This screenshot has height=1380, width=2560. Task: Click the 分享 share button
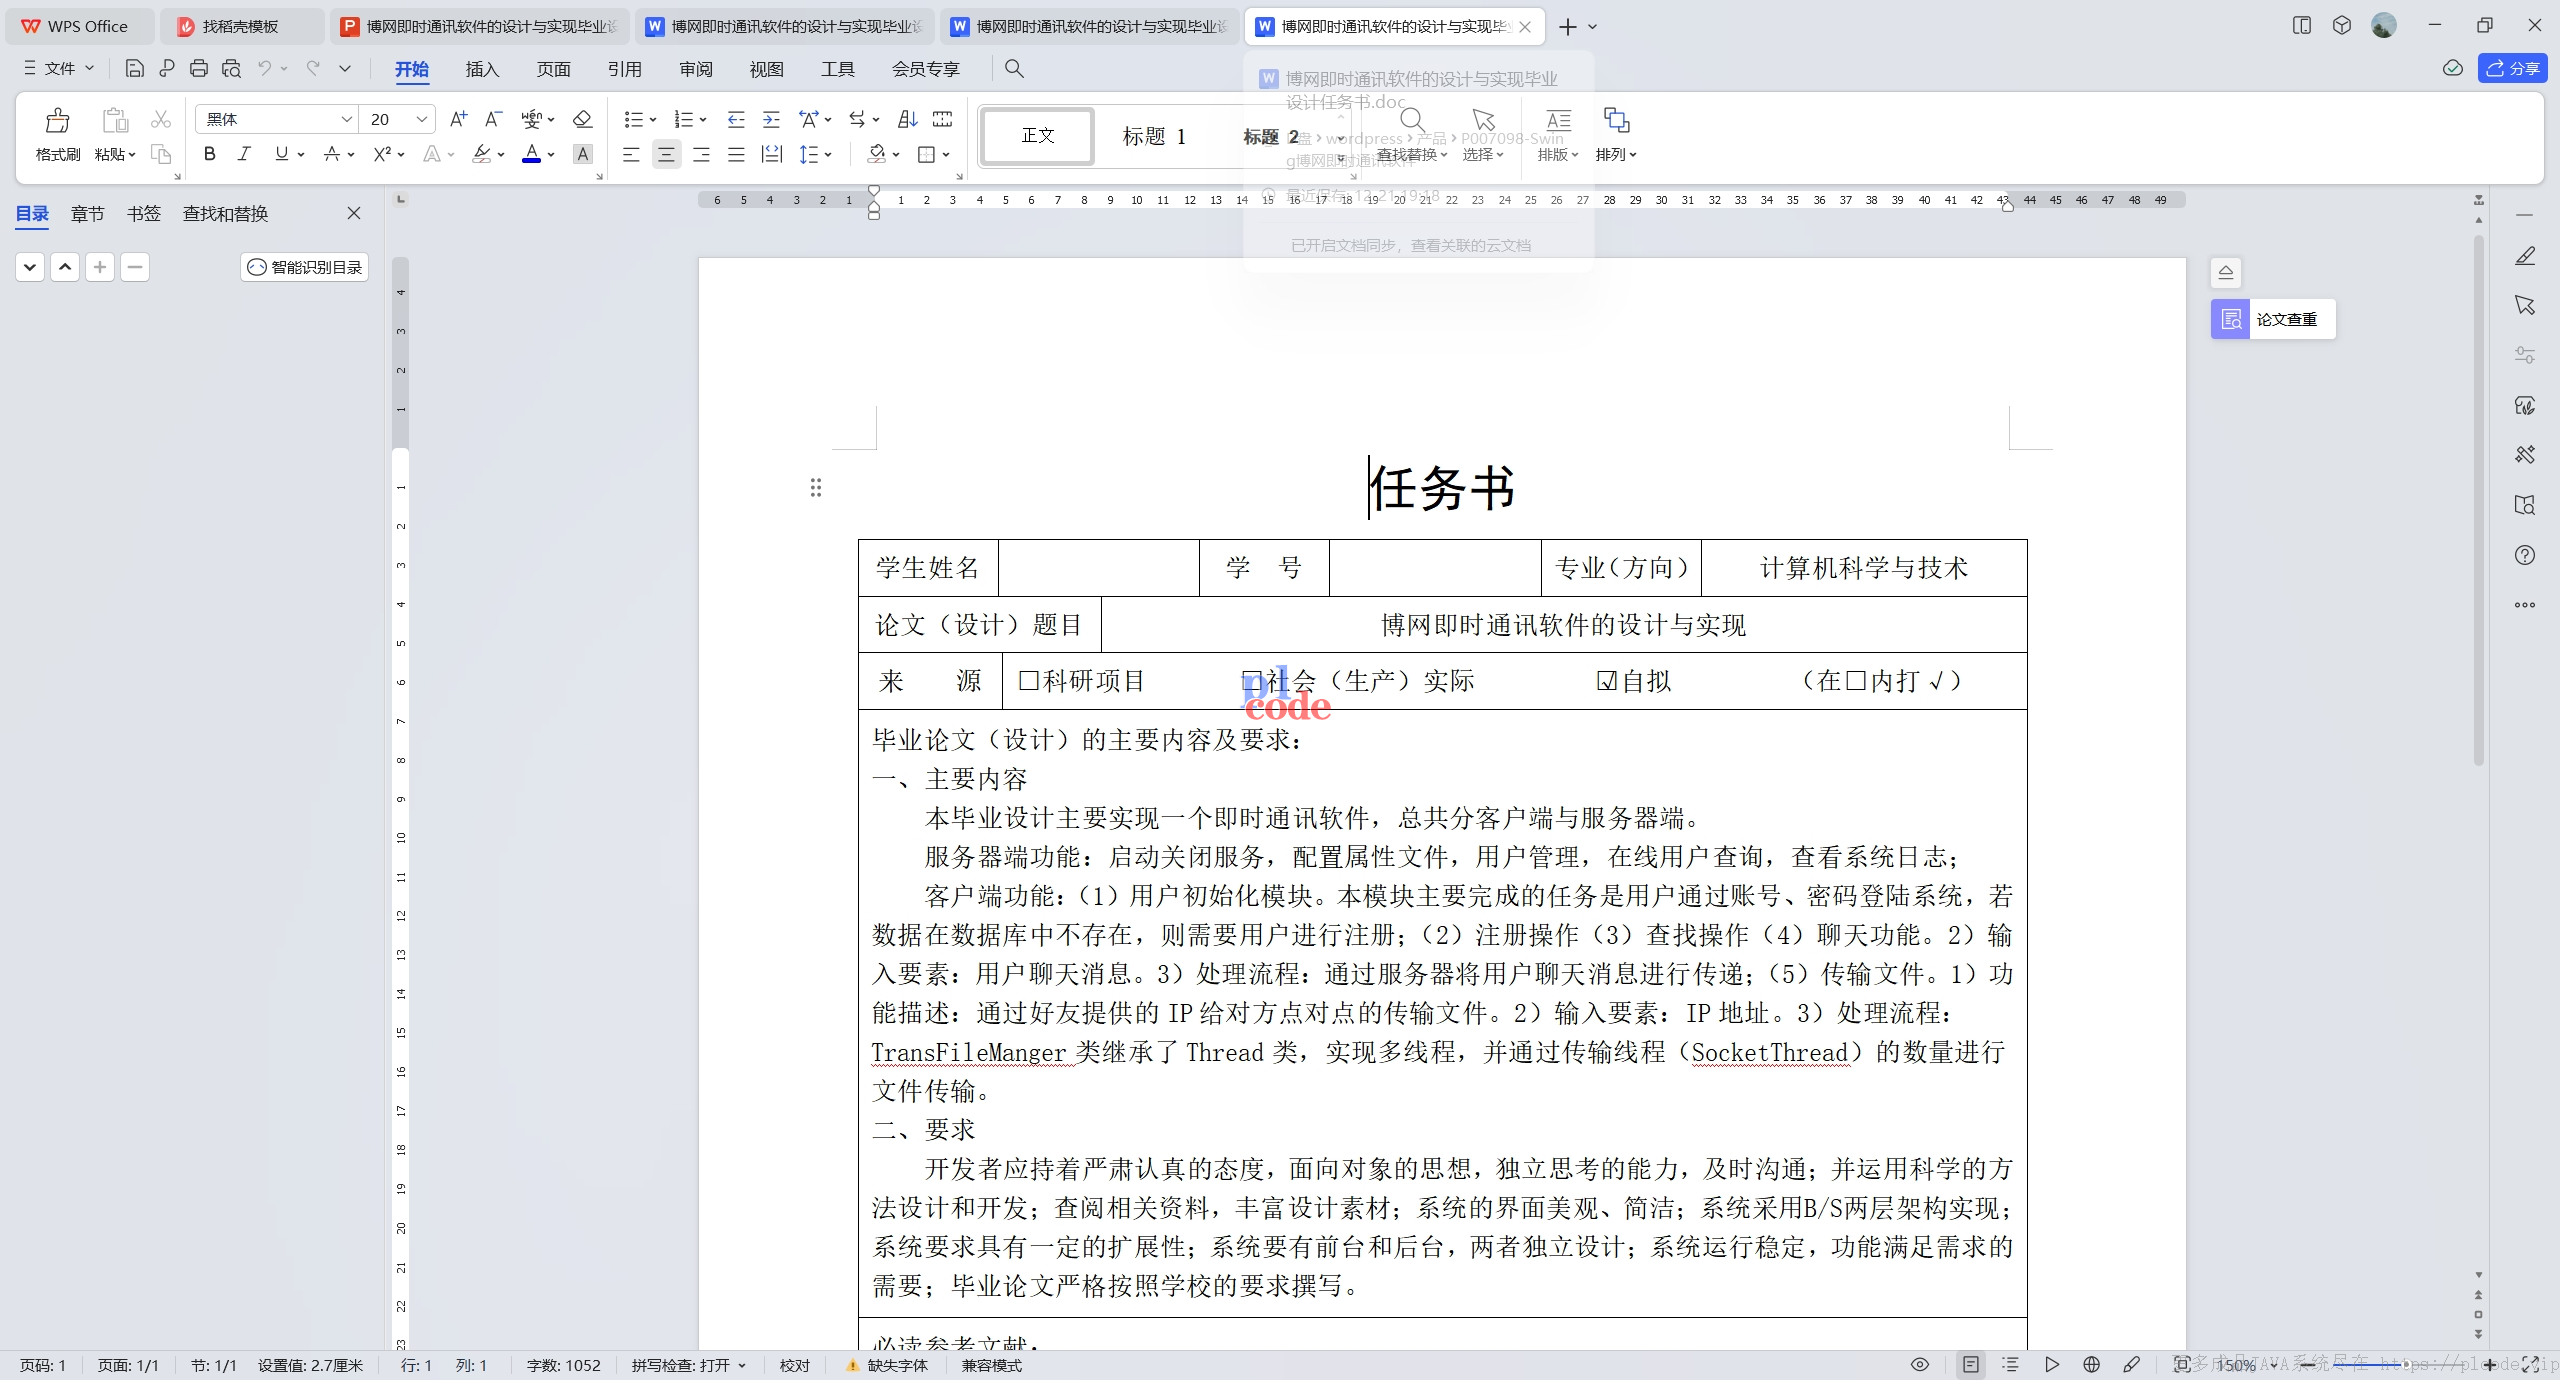pos(2512,68)
